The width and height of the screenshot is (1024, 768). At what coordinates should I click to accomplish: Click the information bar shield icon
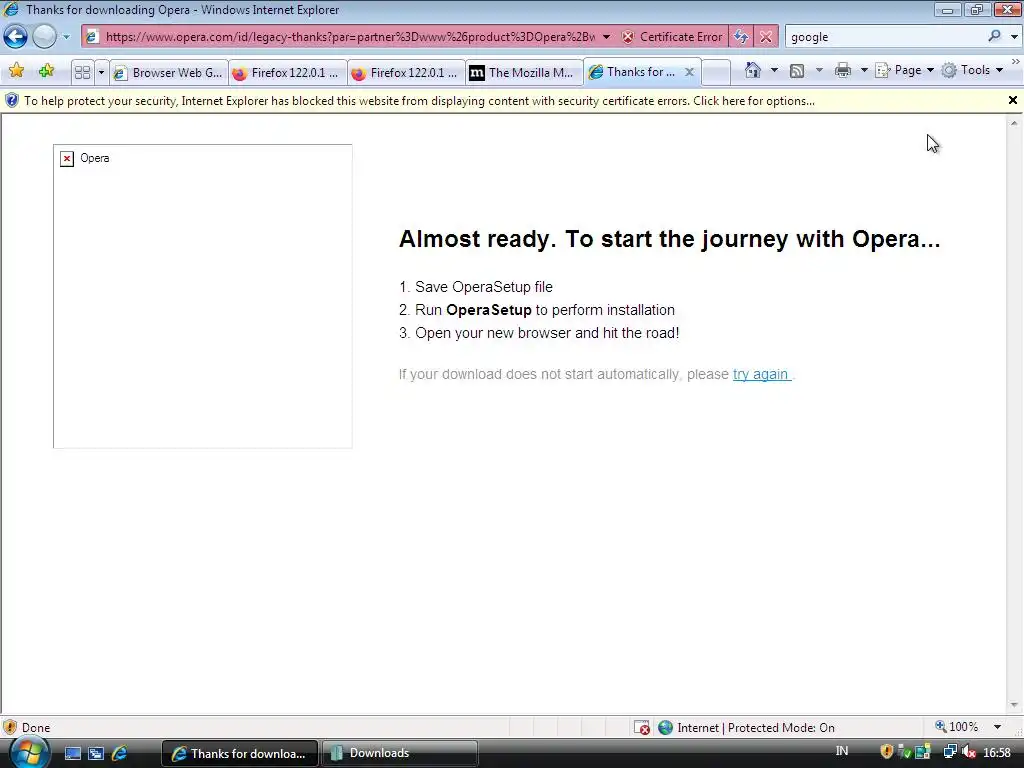[12, 101]
